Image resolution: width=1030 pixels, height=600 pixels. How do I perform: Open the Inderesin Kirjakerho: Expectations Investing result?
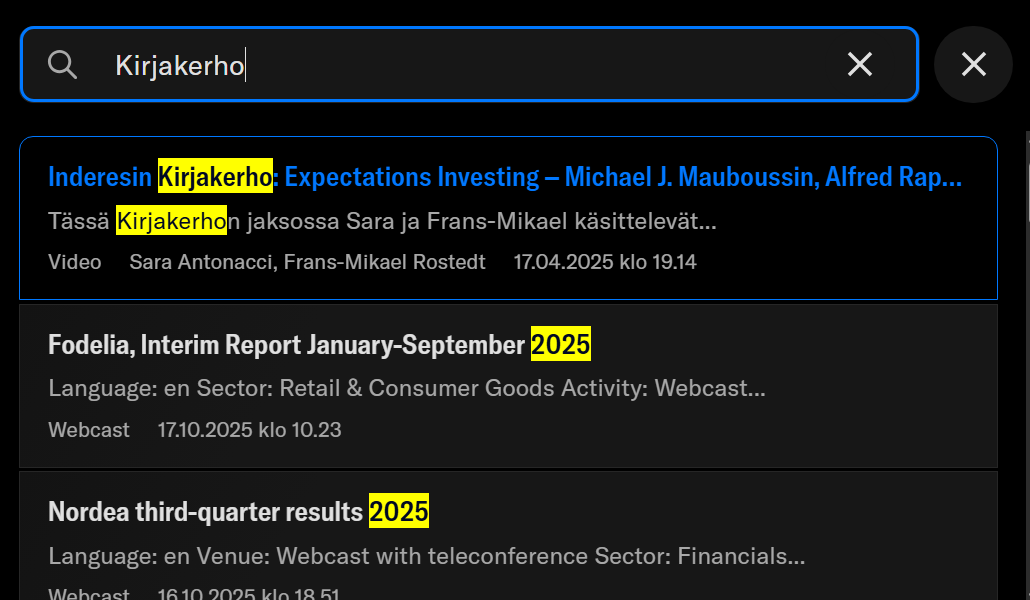point(504,177)
